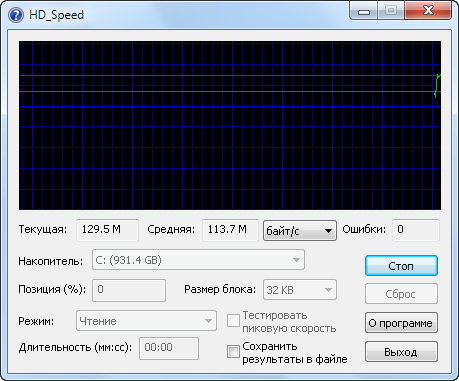
Task: Click the Средняя label
Action: (x=171, y=230)
